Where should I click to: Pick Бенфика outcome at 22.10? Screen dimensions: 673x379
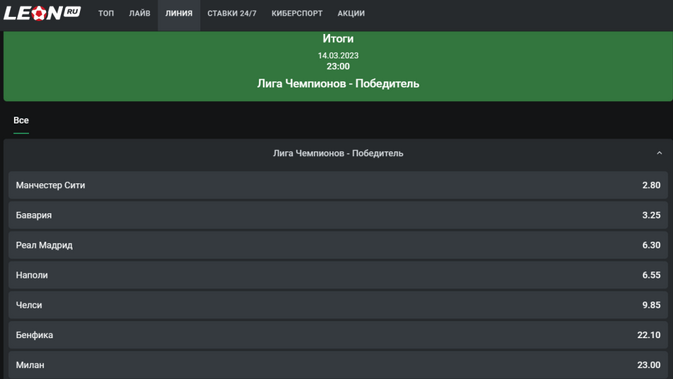338,335
